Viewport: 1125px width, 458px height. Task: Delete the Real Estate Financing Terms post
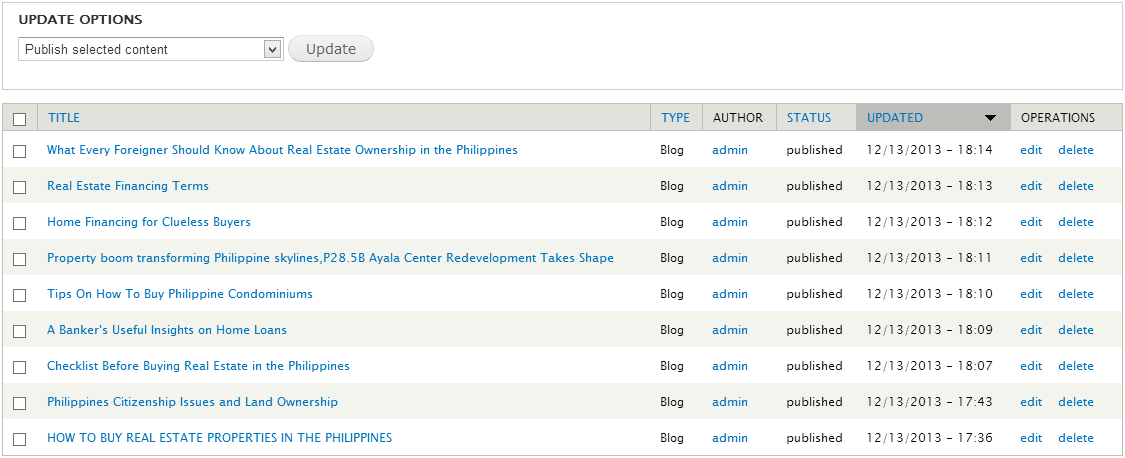click(x=1075, y=186)
